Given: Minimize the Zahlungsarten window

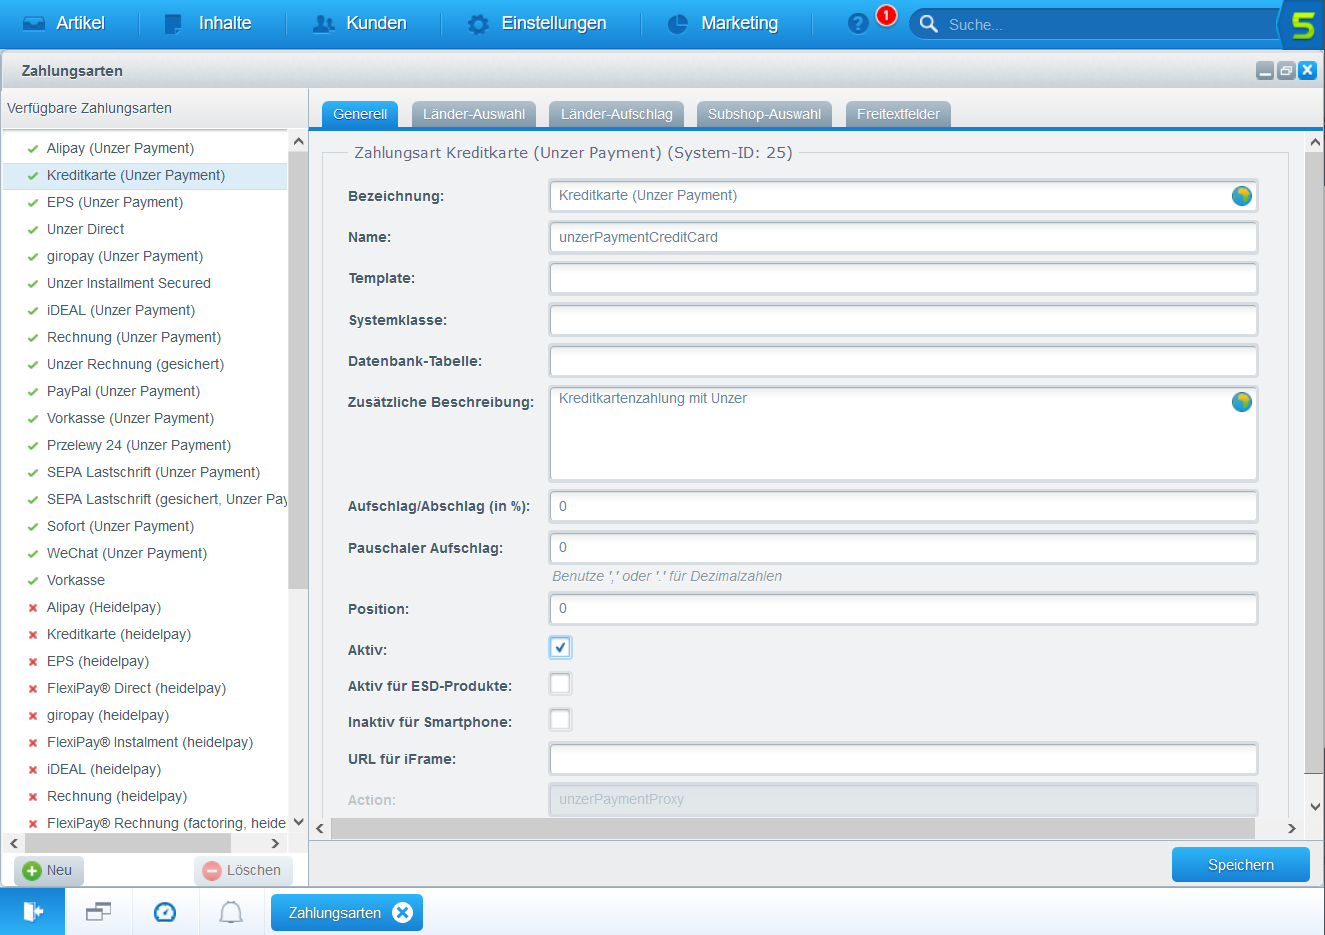Looking at the screenshot, I should coord(1265,71).
